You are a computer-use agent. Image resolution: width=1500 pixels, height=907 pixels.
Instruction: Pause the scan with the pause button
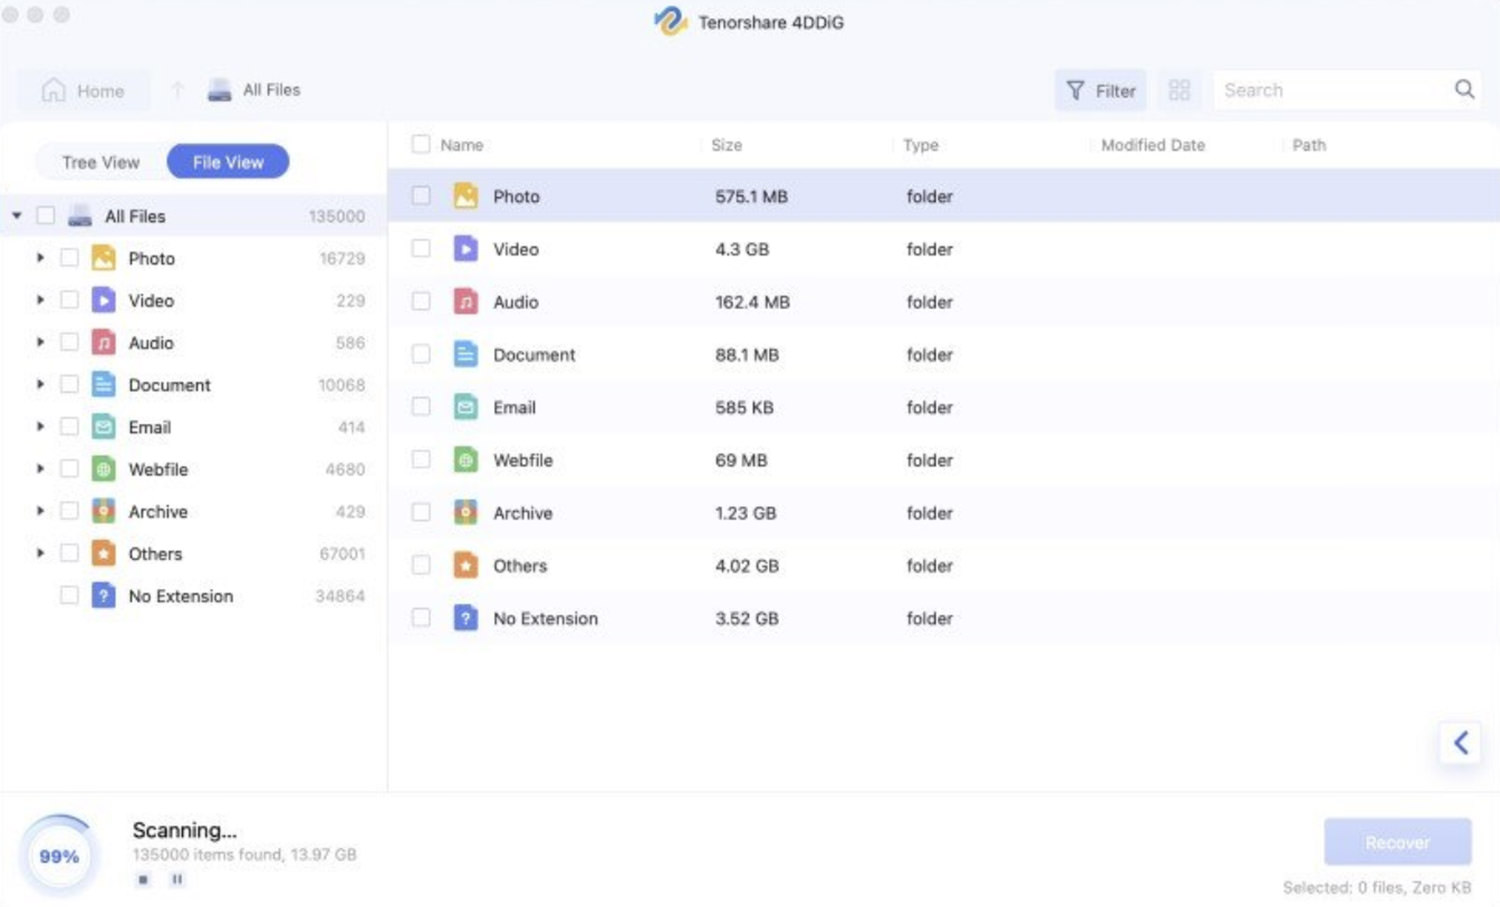point(177,880)
